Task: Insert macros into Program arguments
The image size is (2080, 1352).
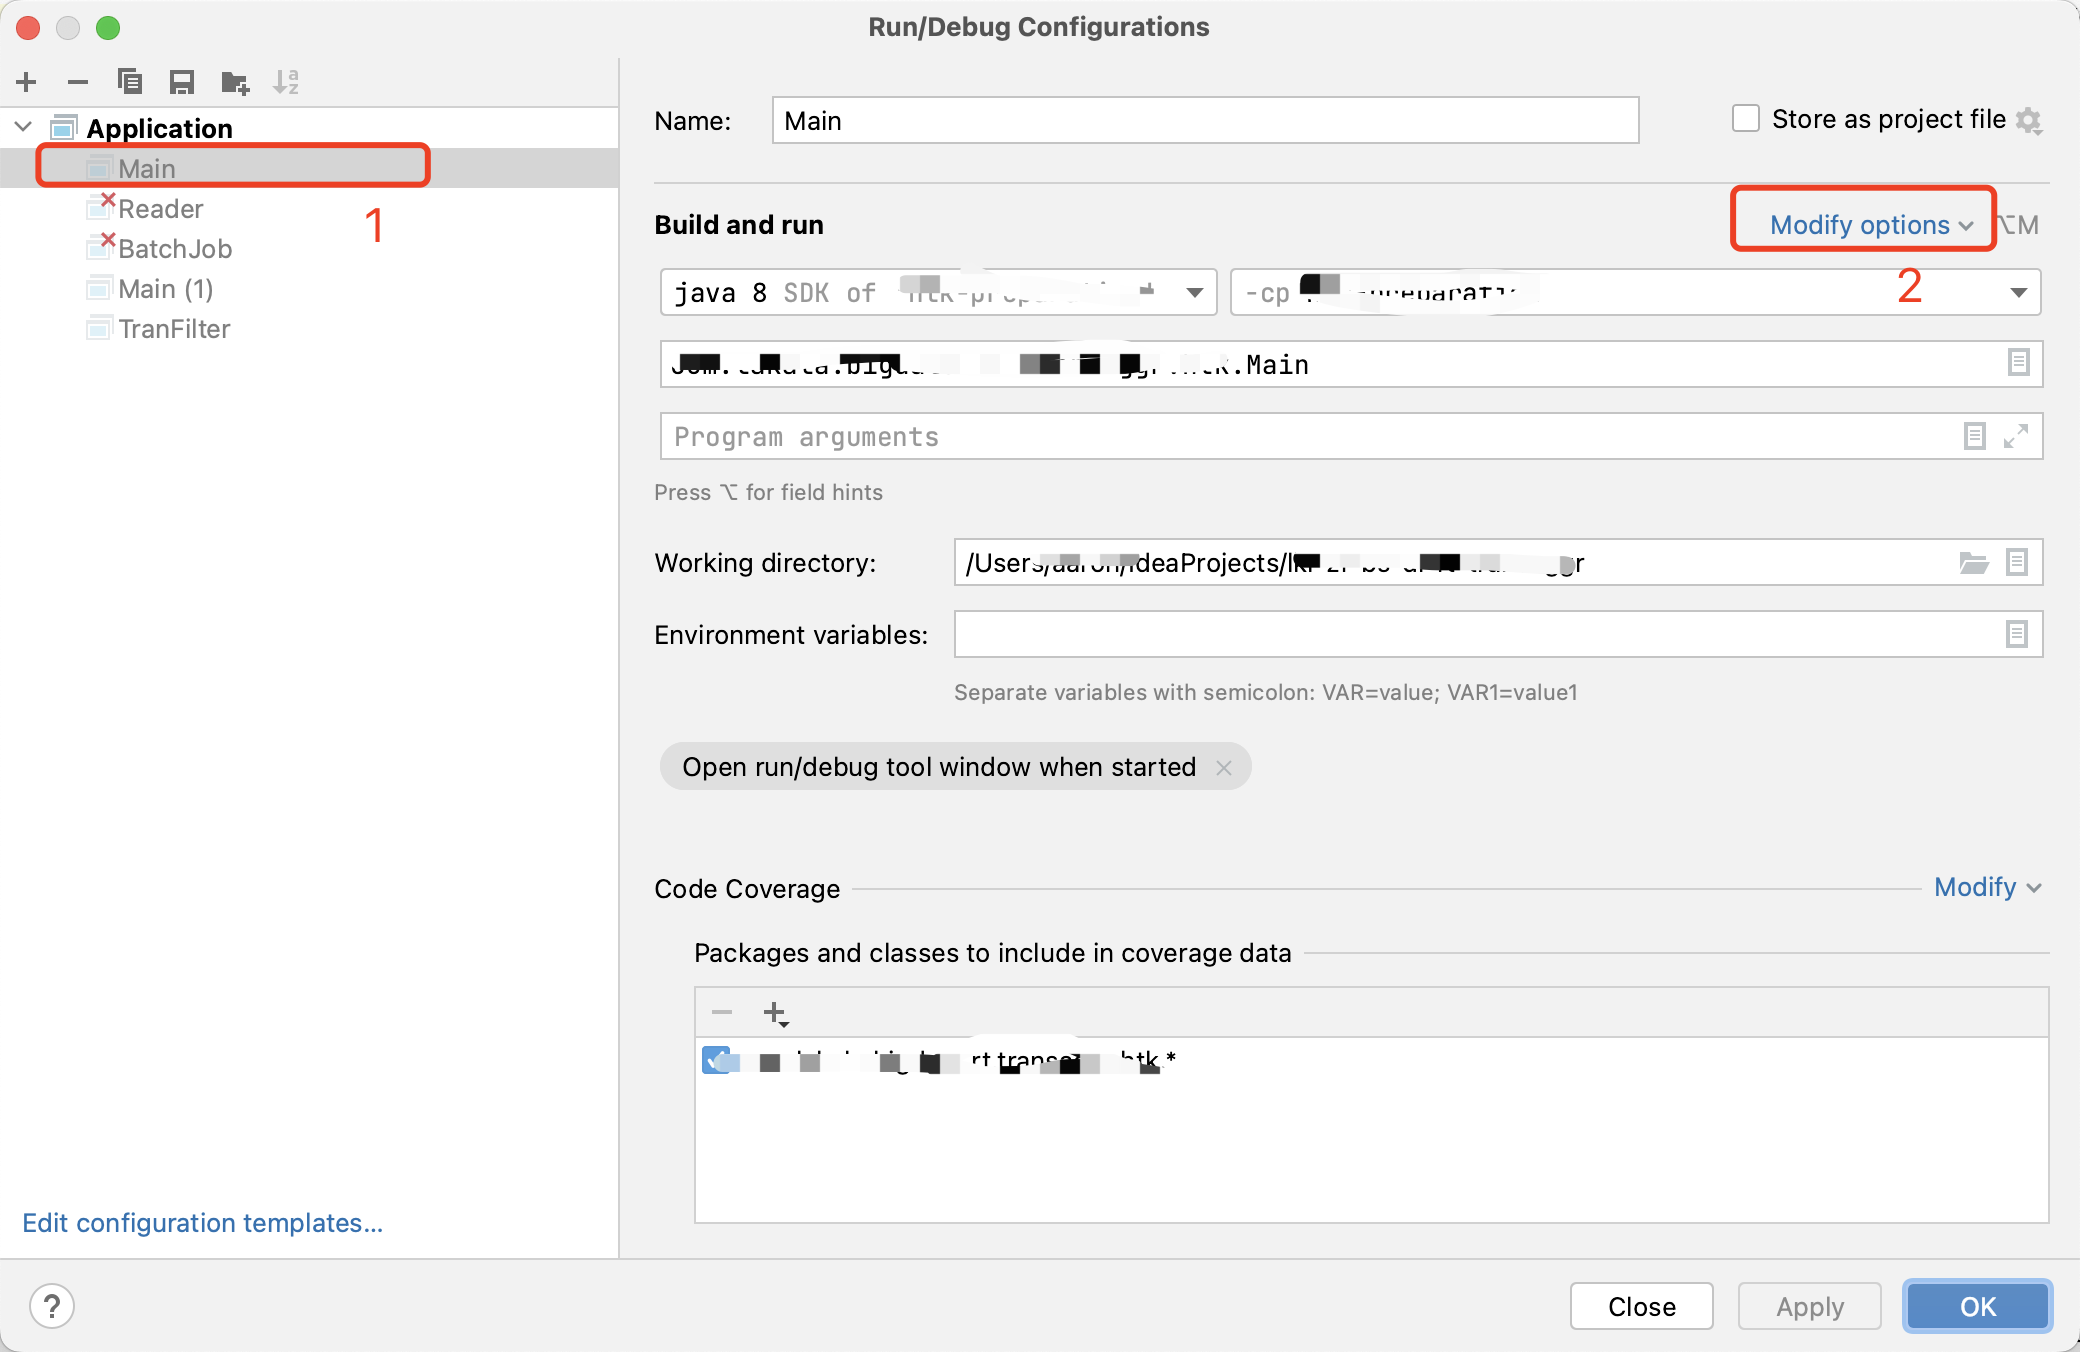Action: pyautogui.click(x=1974, y=436)
